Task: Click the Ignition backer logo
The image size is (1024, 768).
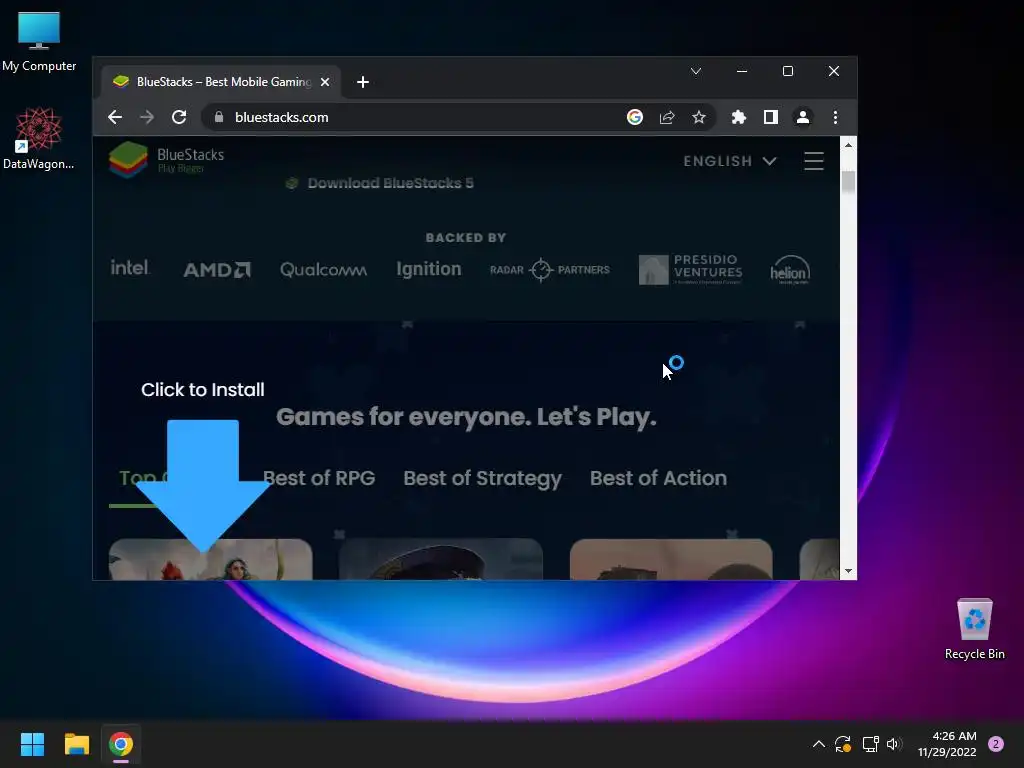Action: 428,269
